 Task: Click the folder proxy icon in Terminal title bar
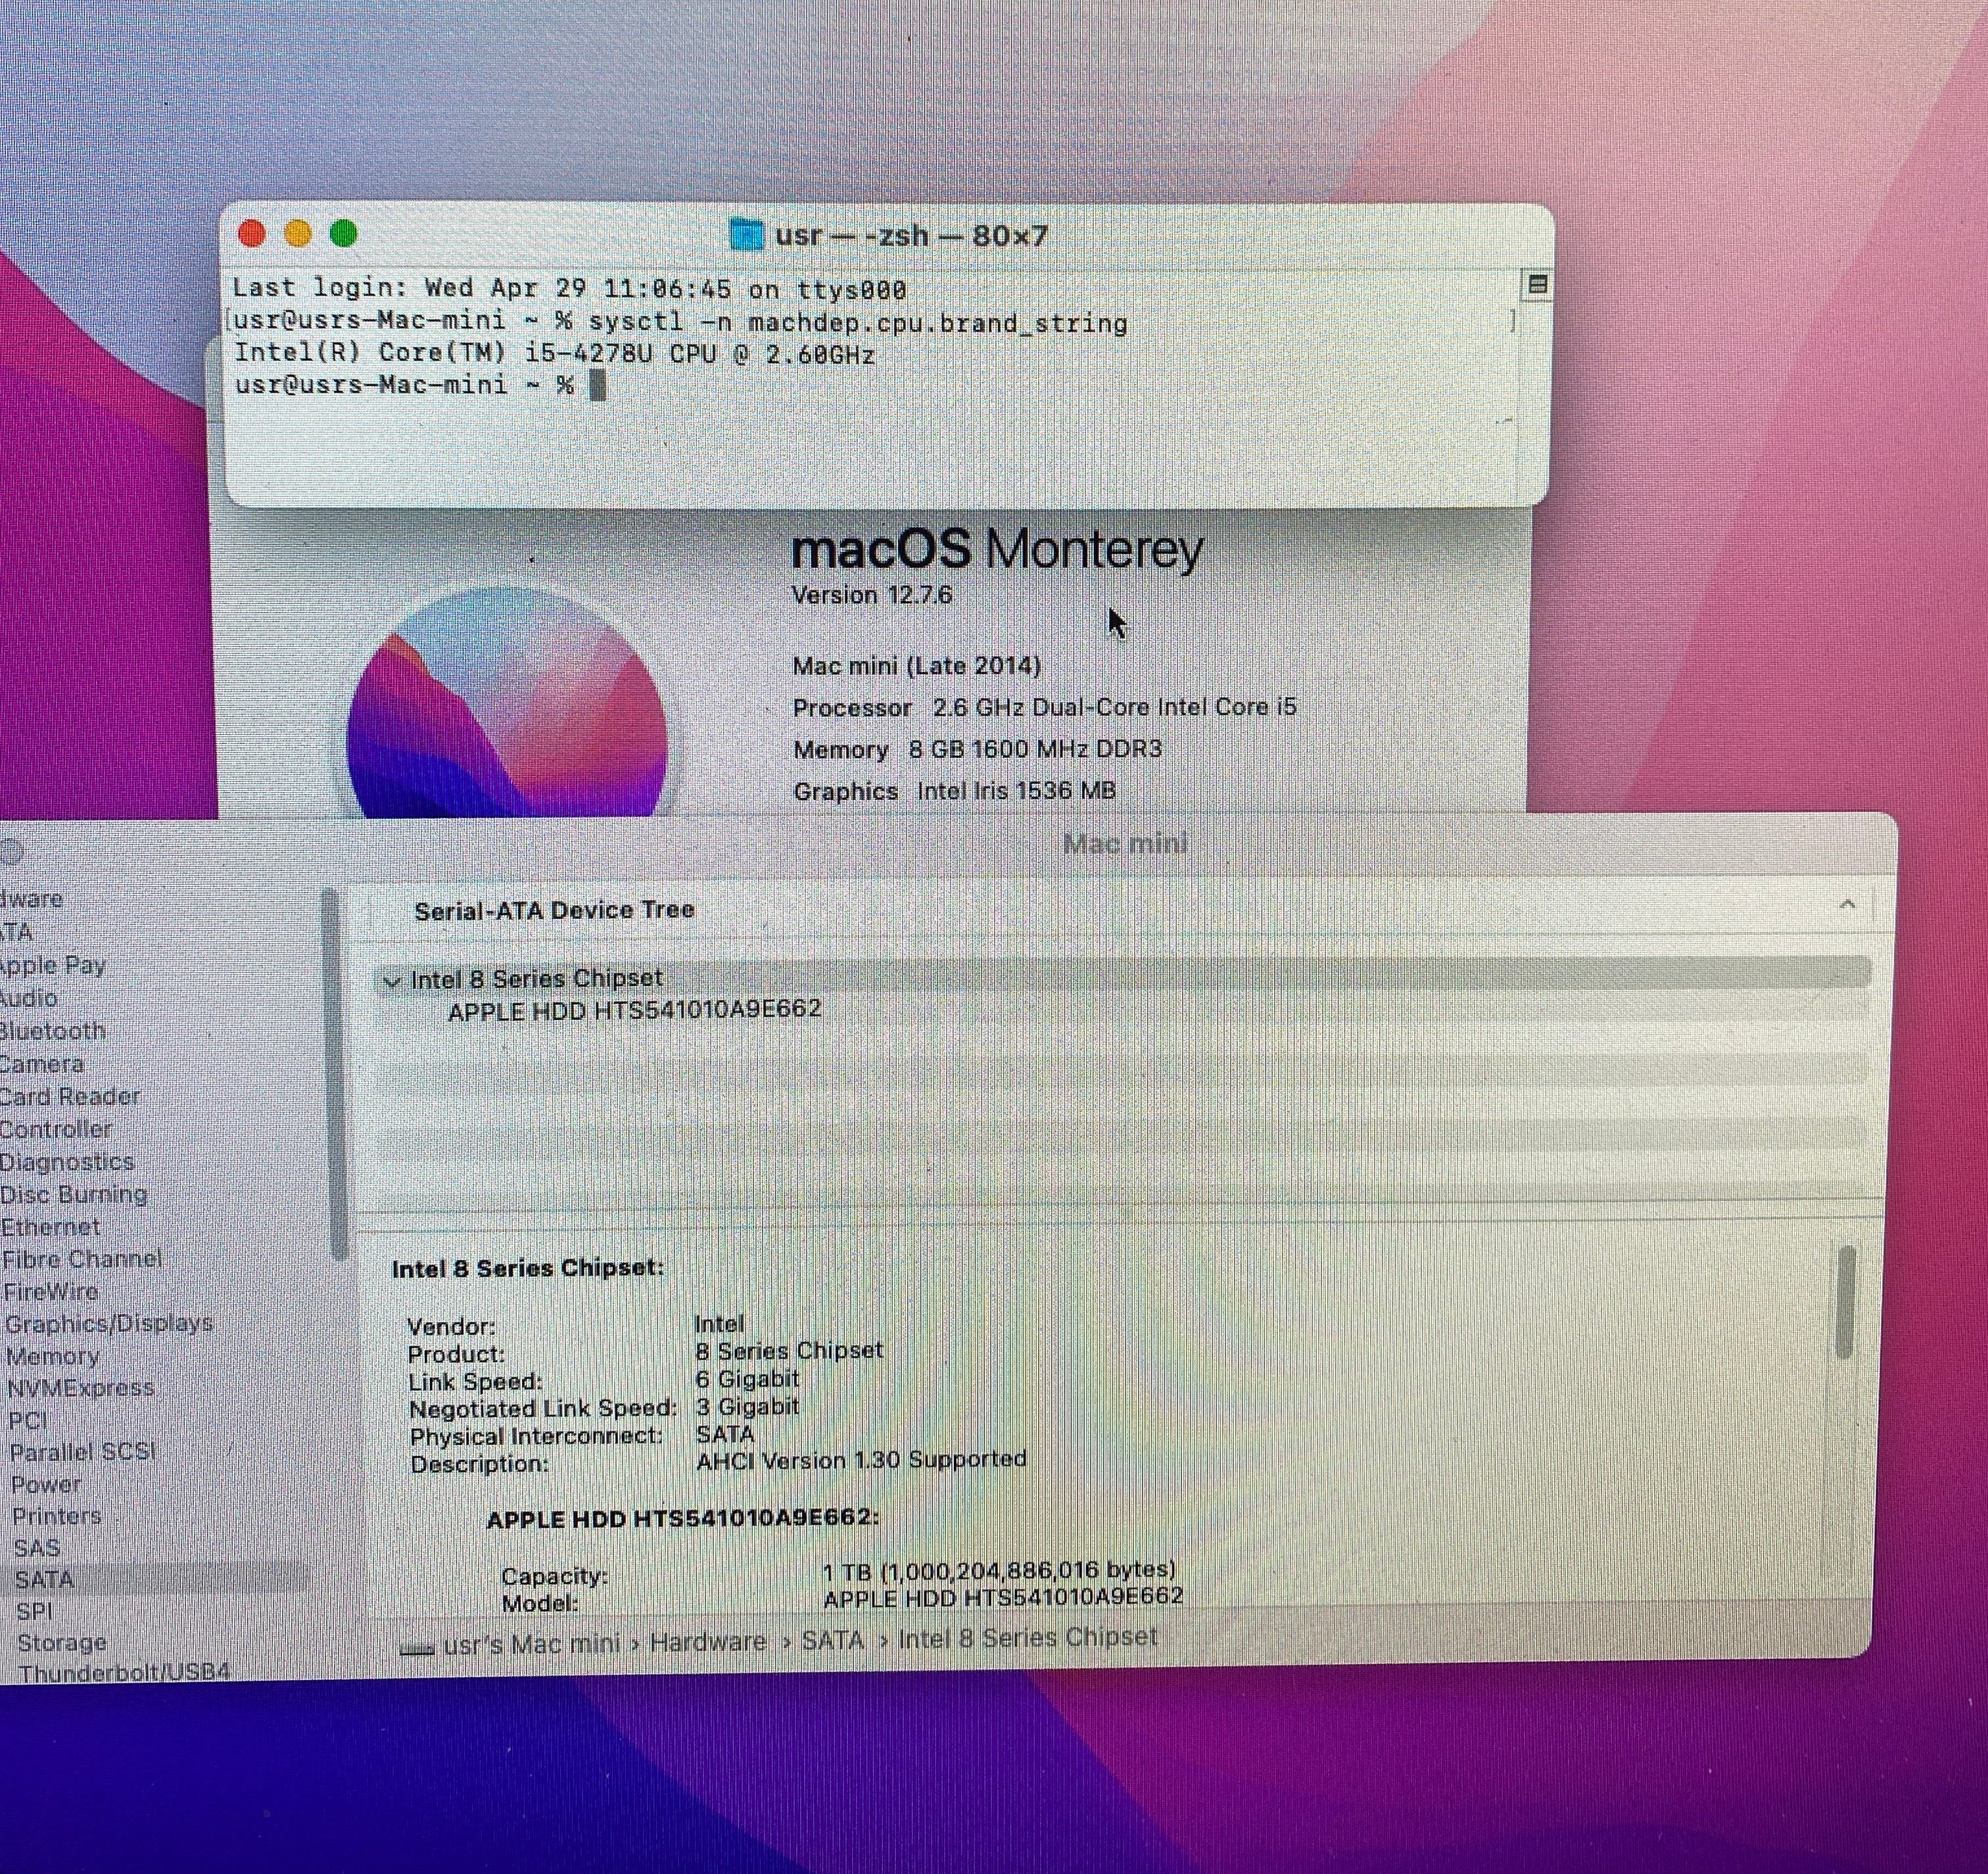click(x=746, y=235)
